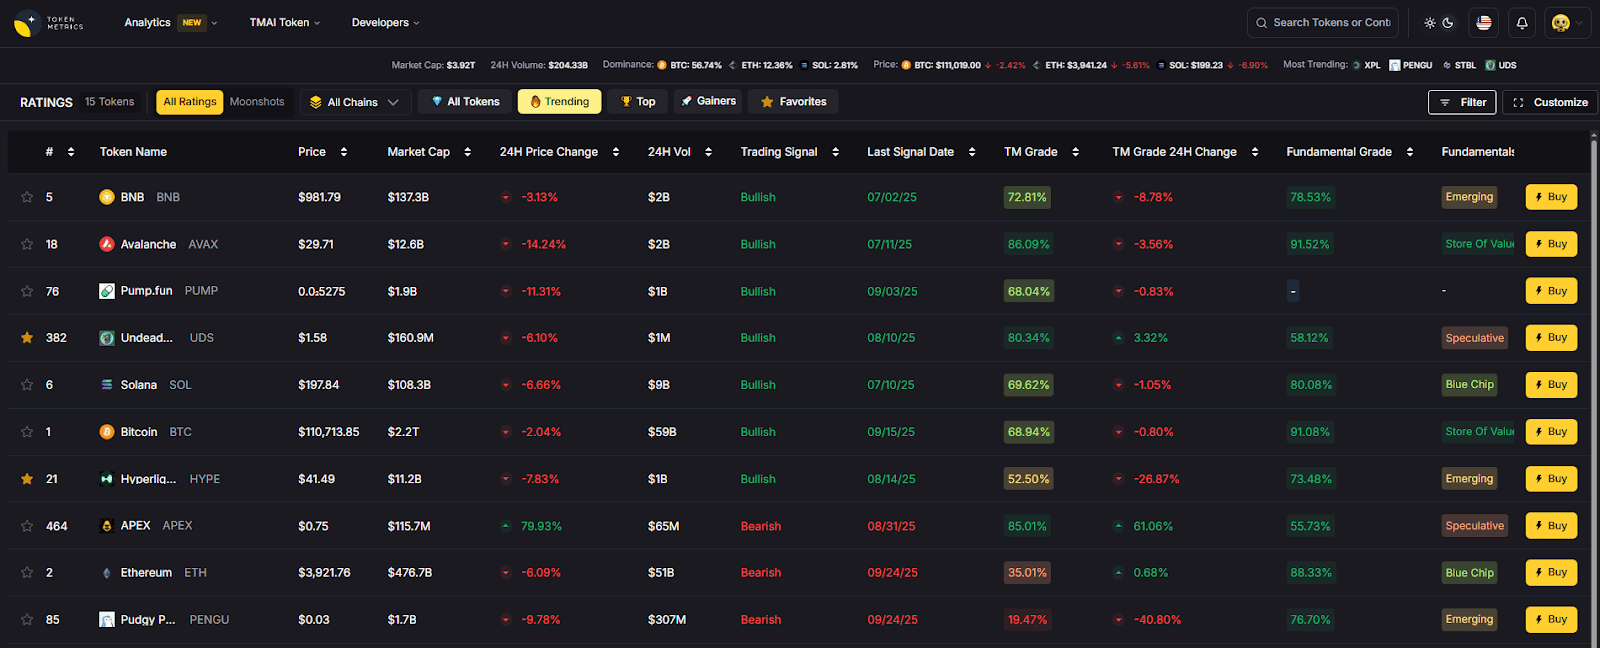Open the user avatar menu

click(1561, 23)
